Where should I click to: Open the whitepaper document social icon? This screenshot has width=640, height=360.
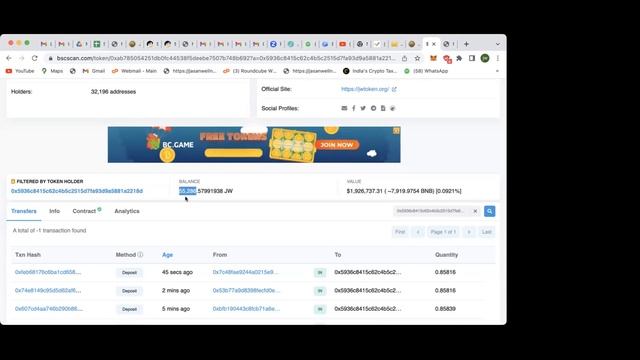coord(383,108)
